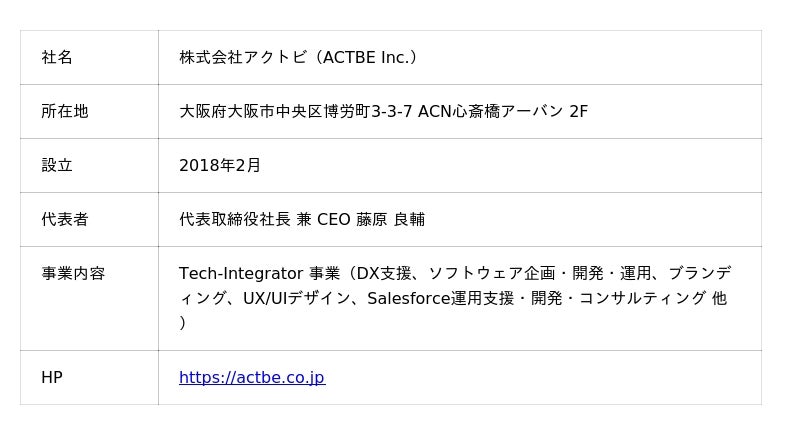
Task: Click the founding date 2018年2月
Action: point(220,166)
